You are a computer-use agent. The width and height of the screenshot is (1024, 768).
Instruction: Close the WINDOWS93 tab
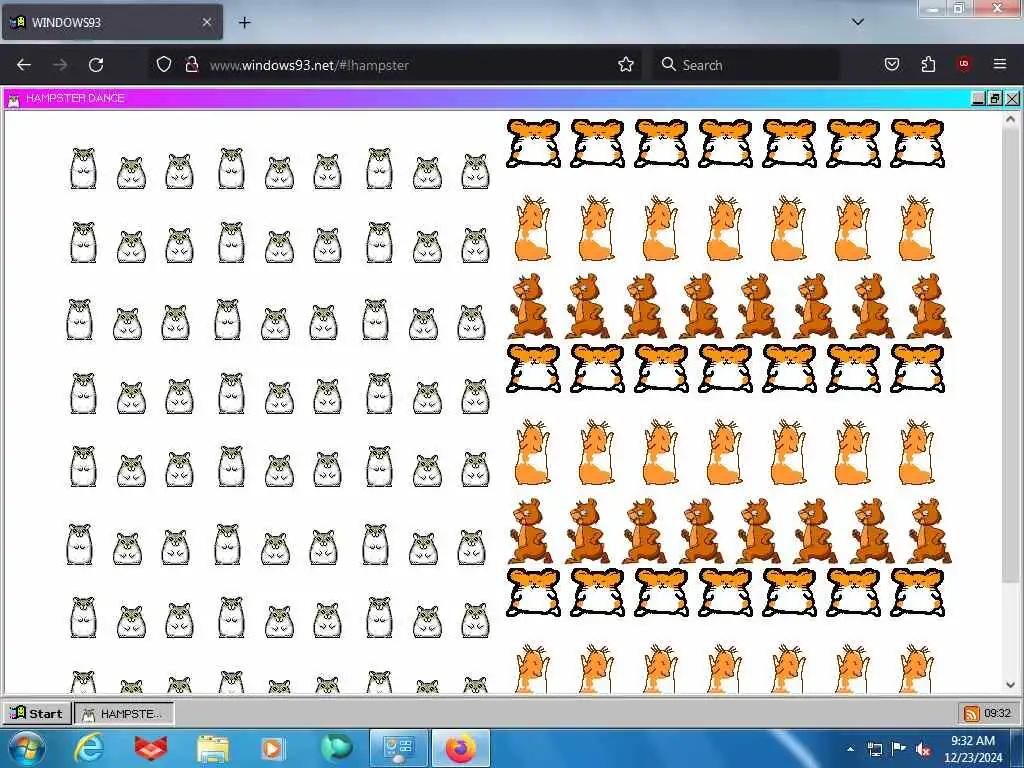pos(206,22)
